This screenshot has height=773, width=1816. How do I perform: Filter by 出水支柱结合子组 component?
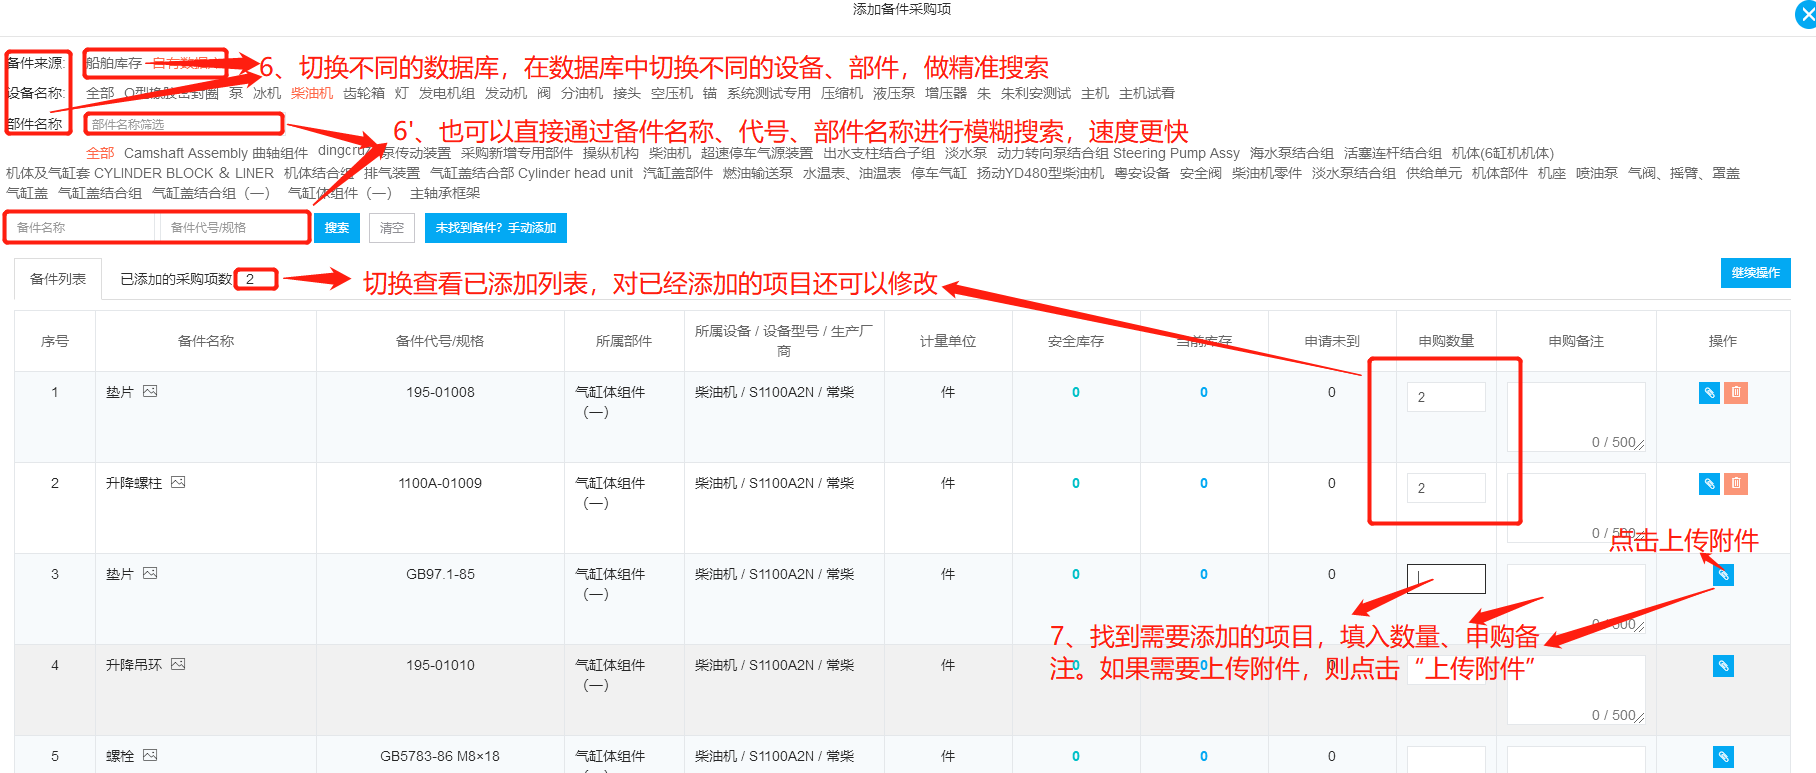pyautogui.click(x=879, y=153)
